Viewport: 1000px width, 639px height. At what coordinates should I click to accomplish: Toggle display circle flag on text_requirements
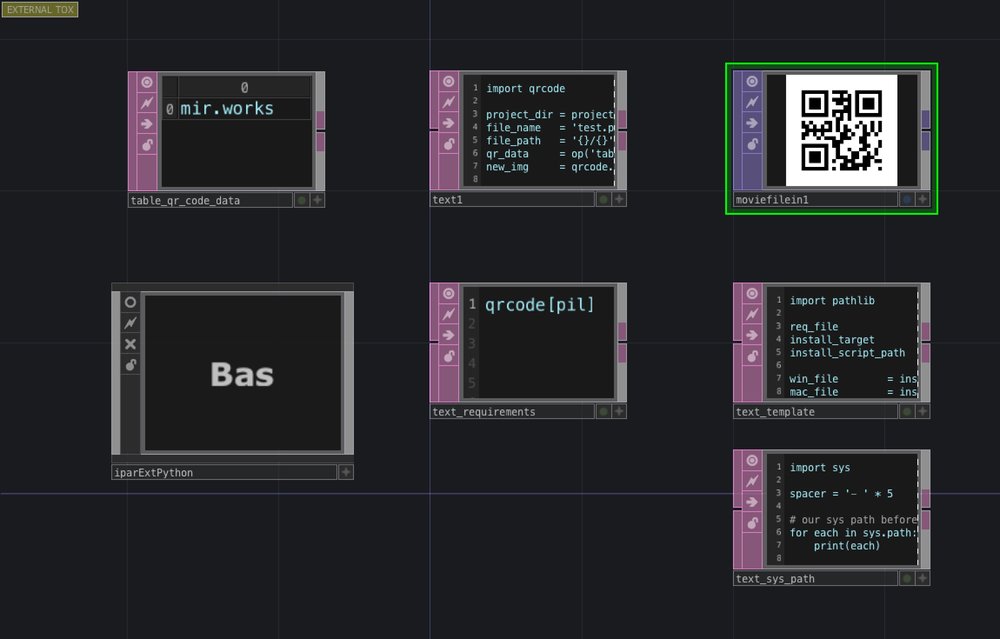pos(603,411)
